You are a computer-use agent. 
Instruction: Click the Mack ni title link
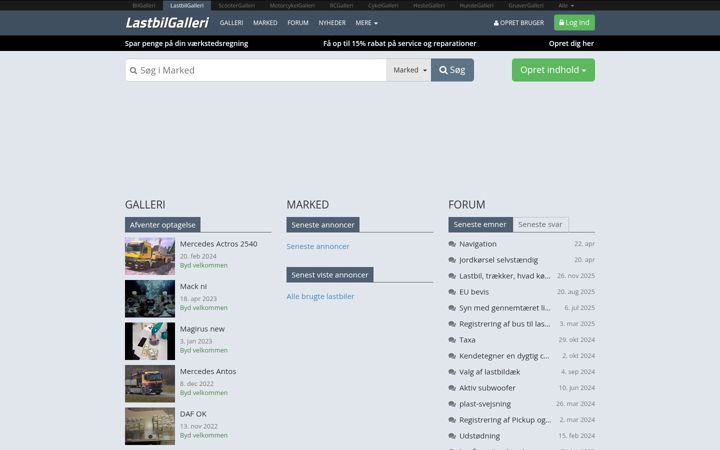193,287
